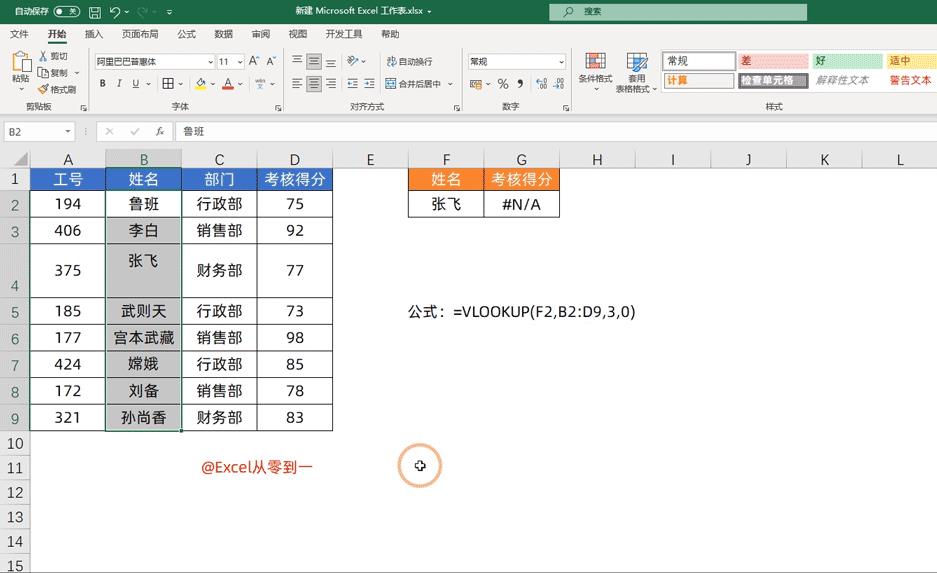Increase font size with the large A icon

click(x=254, y=61)
